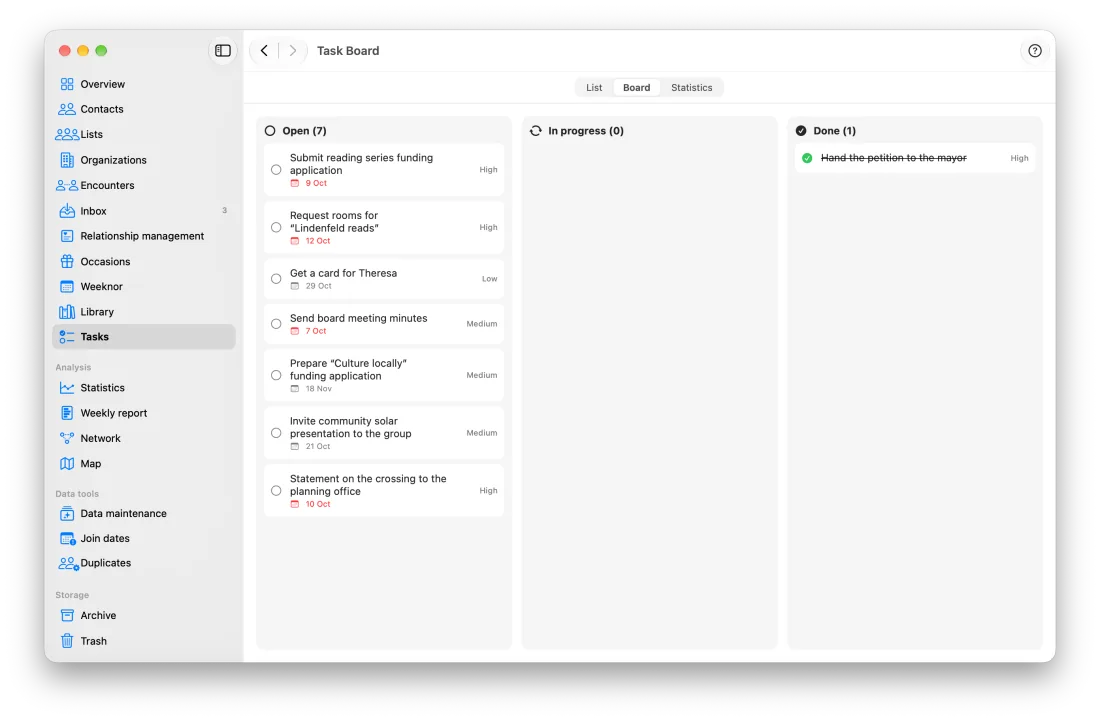Open the "Statement on the crossing" task card
The height and width of the screenshot is (721, 1100).
coord(384,490)
